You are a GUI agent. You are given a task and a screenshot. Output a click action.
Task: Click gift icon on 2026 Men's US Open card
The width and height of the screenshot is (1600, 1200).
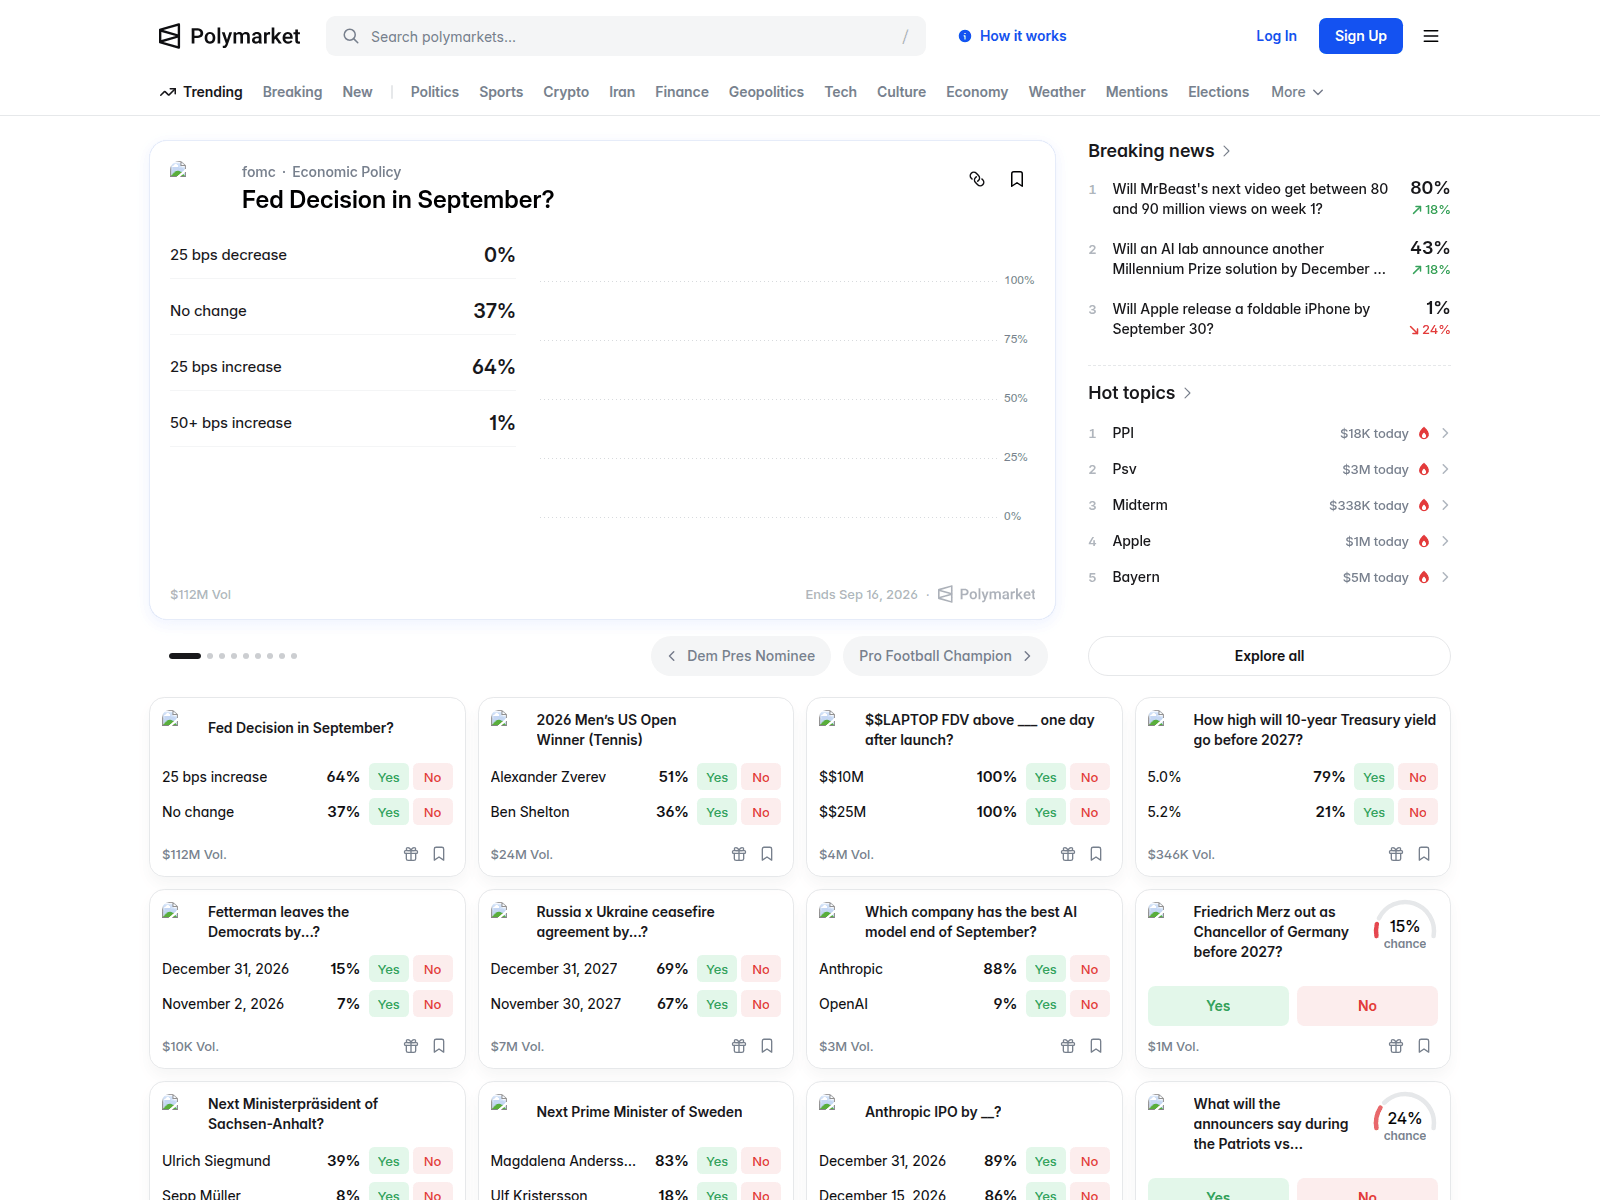739,854
